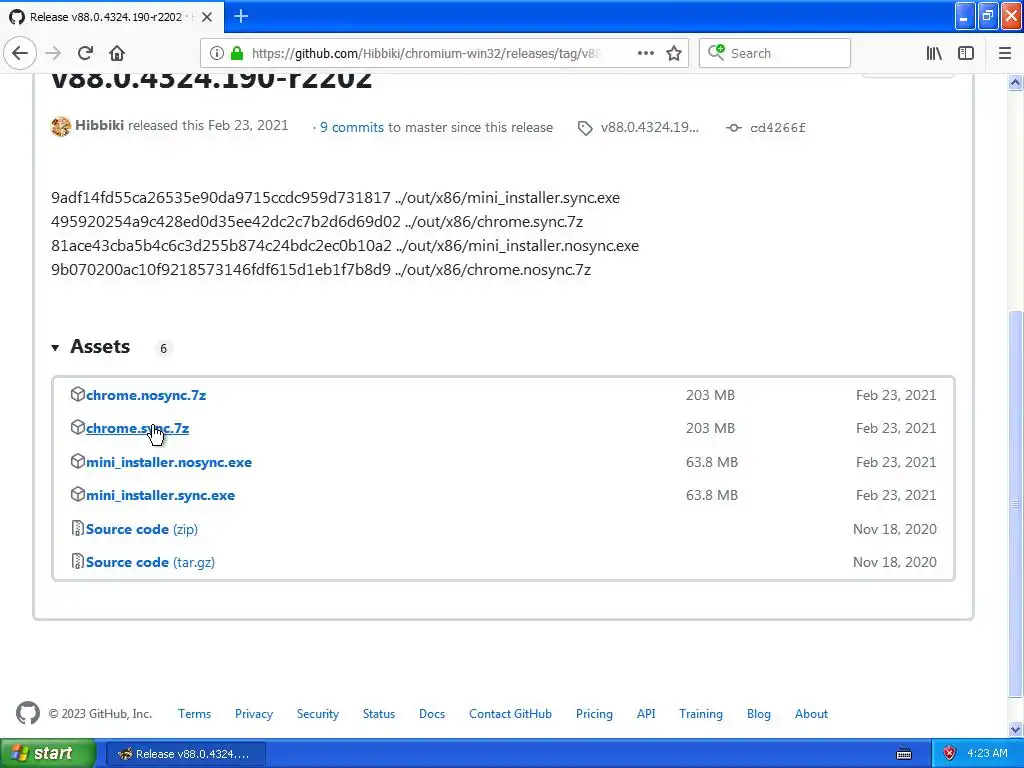Open the 9 commits link
1024x768 pixels.
[x=351, y=127]
